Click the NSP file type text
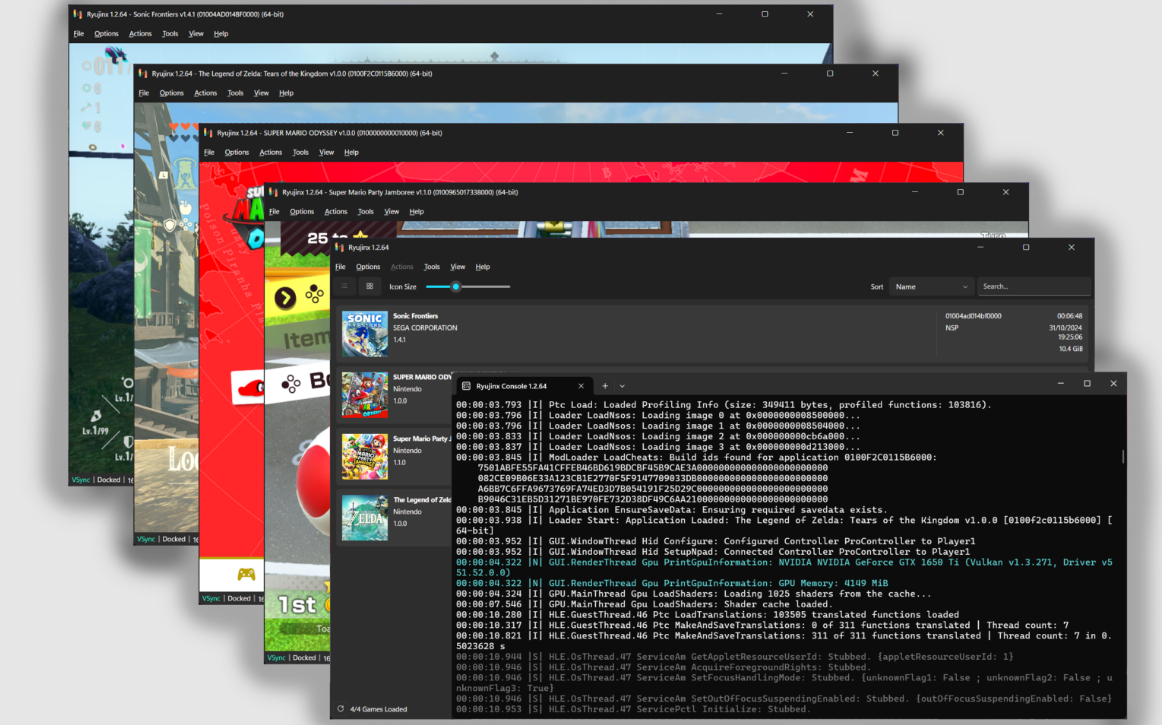This screenshot has width=1162, height=725. click(952, 328)
